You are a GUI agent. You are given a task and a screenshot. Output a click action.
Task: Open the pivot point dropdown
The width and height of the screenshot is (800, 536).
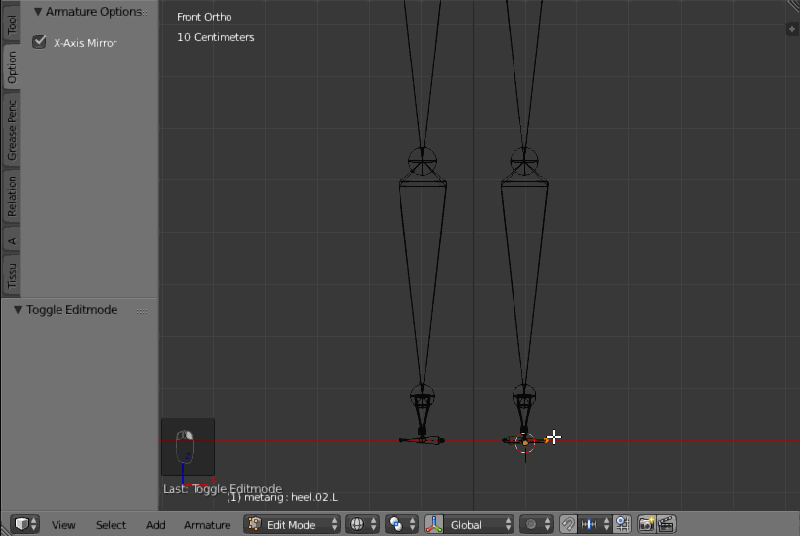click(402, 524)
